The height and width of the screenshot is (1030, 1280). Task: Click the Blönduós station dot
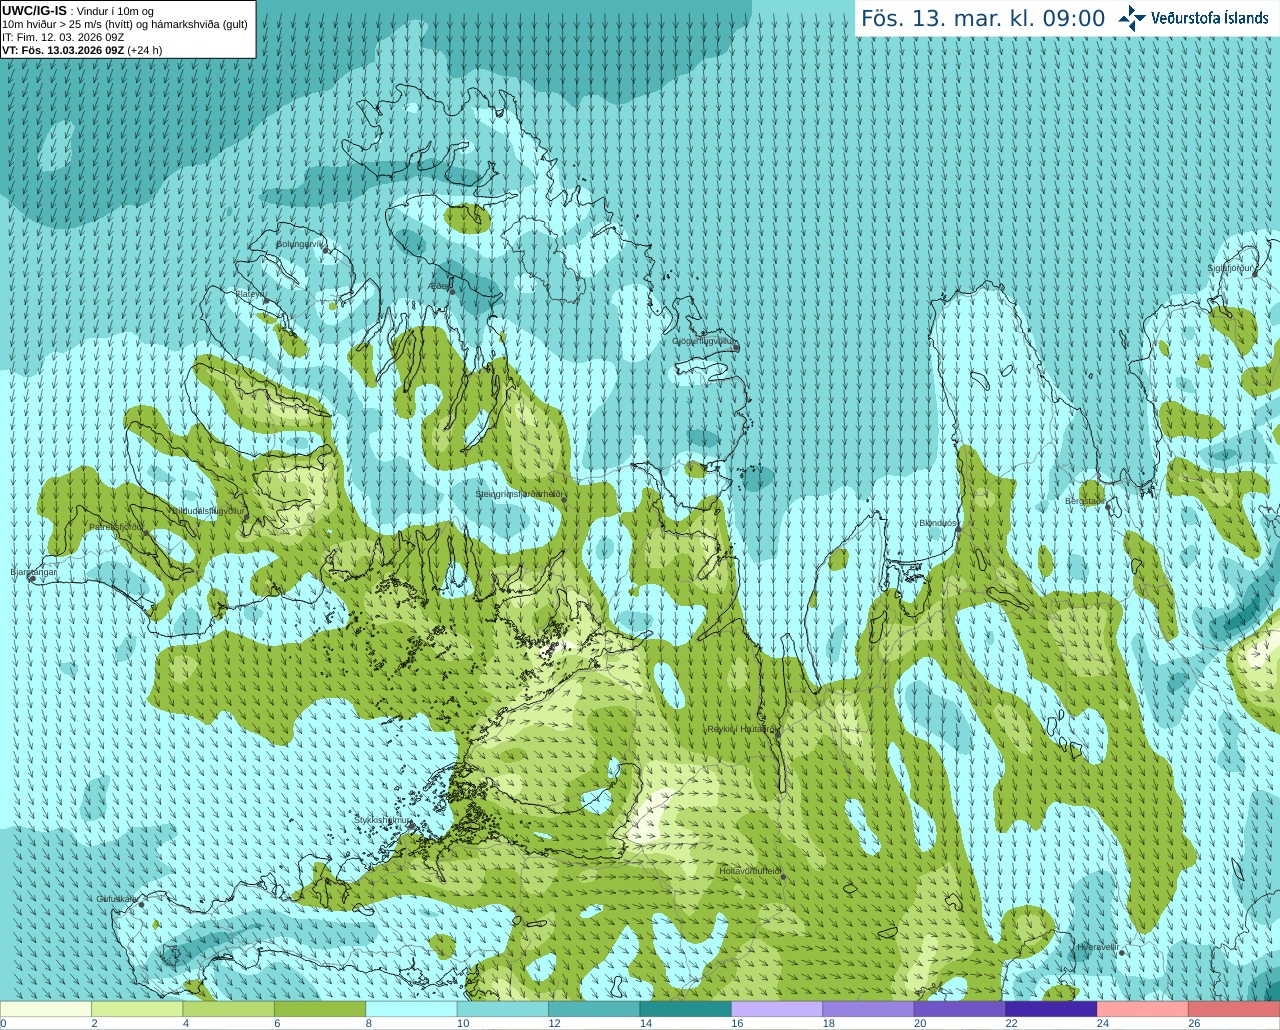[958, 530]
